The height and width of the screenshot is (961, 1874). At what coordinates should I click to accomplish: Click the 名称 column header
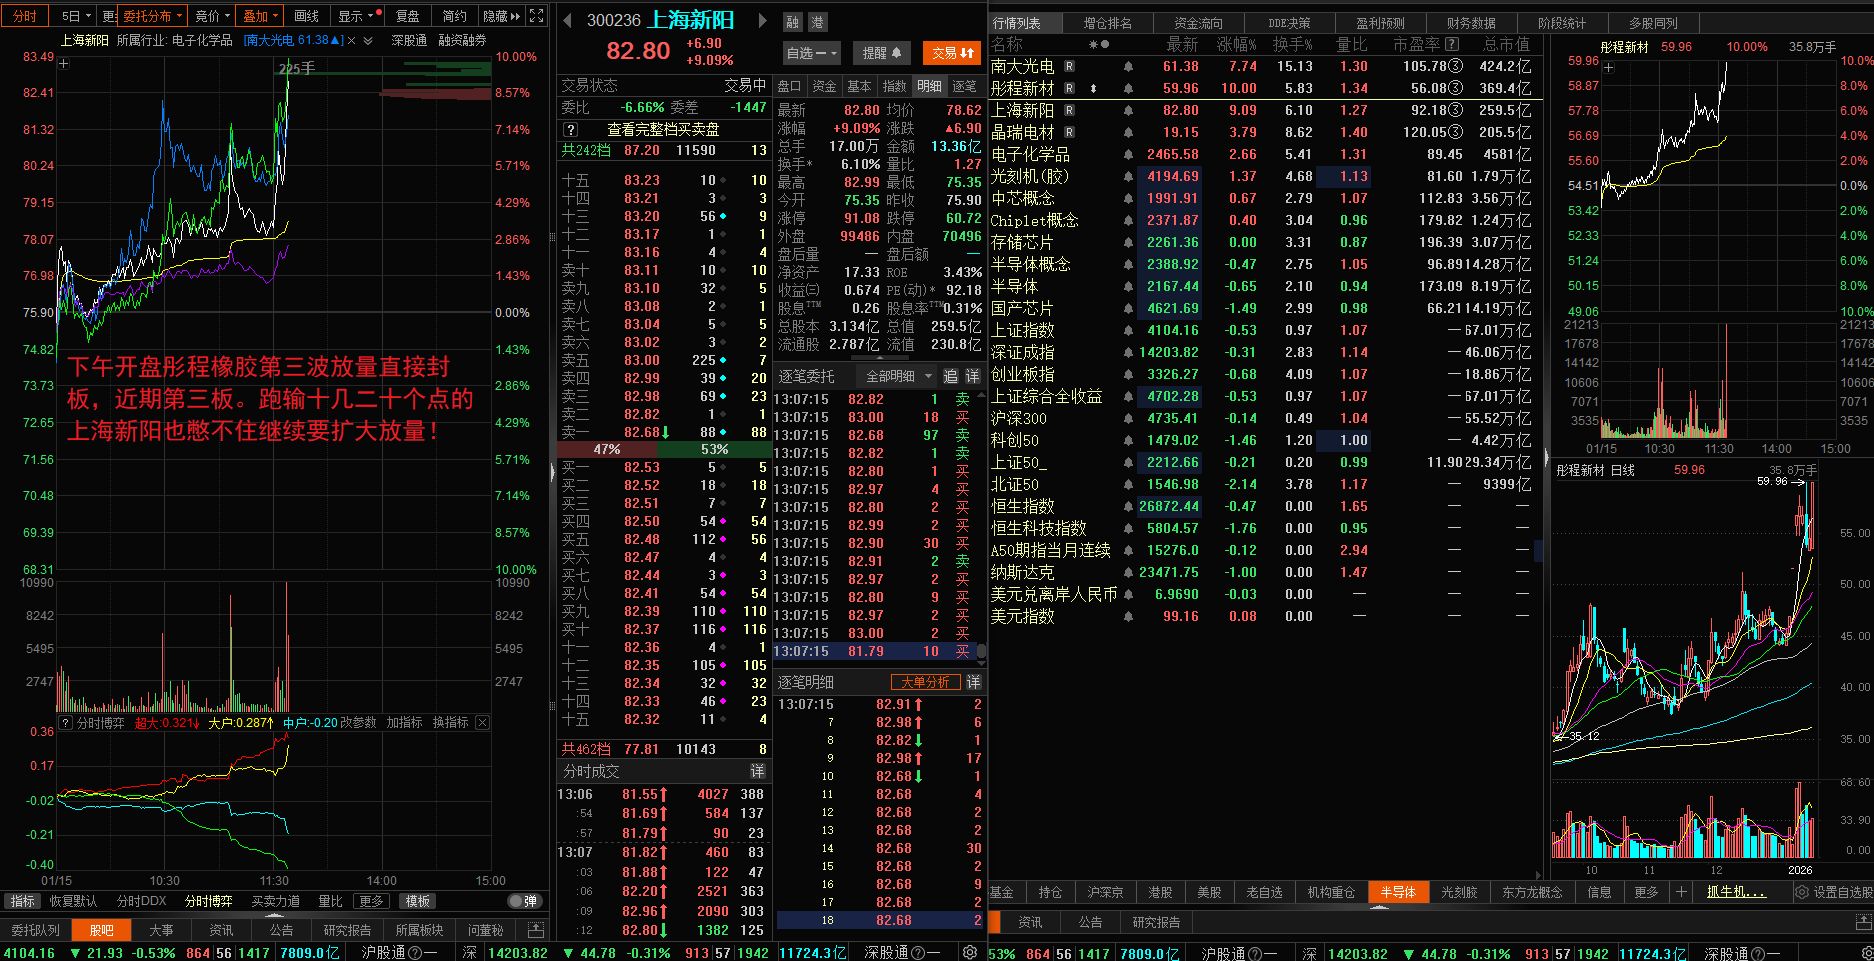[x=1007, y=44]
